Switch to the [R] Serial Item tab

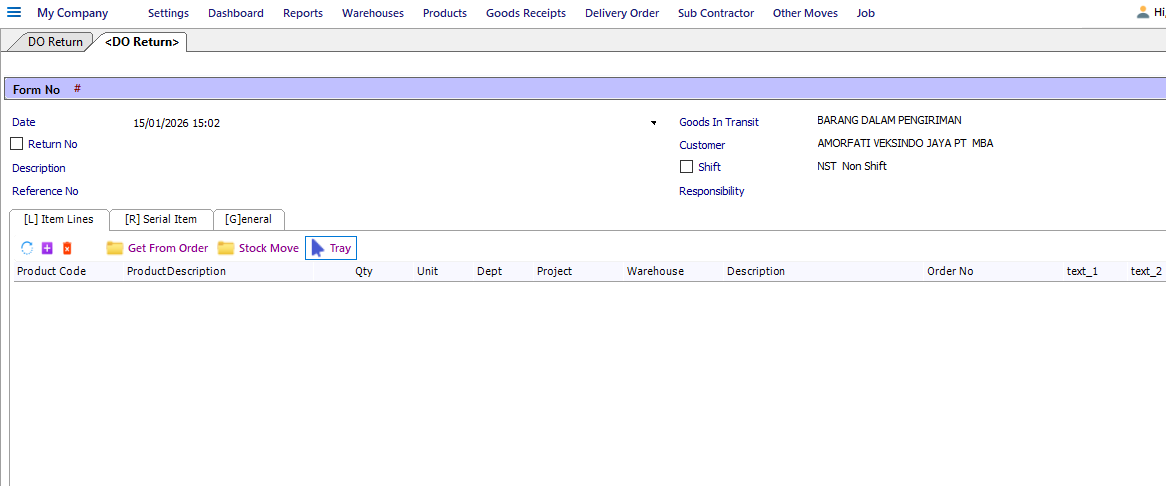point(161,219)
